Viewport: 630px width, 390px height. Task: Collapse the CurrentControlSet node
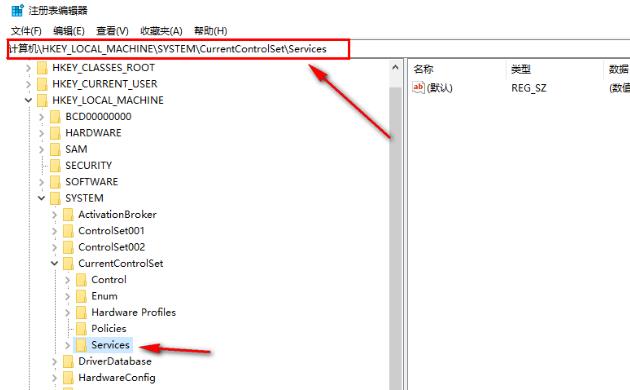[54, 263]
